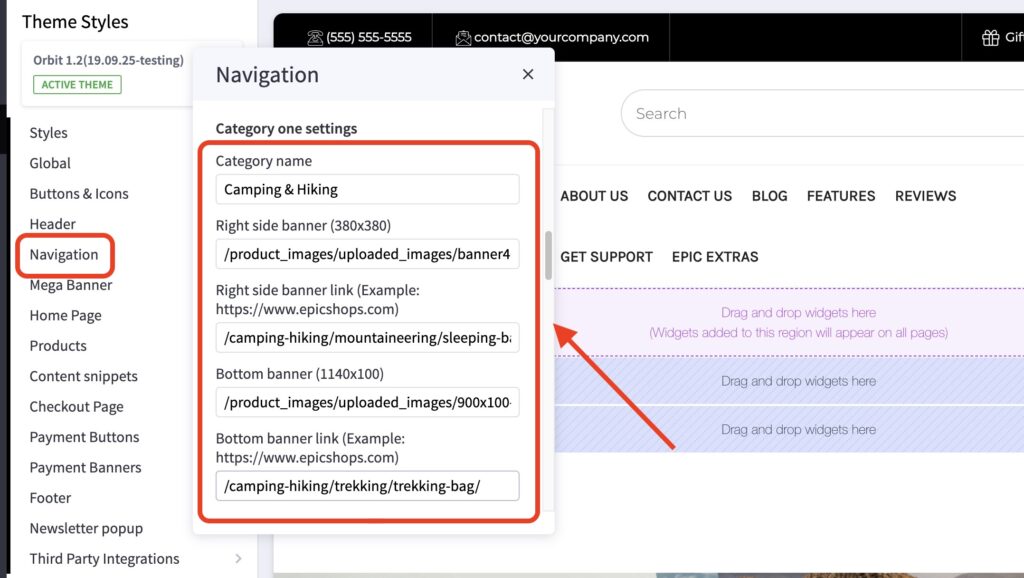The width and height of the screenshot is (1024, 578).
Task: Go to the BLOG page link
Action: (769, 196)
